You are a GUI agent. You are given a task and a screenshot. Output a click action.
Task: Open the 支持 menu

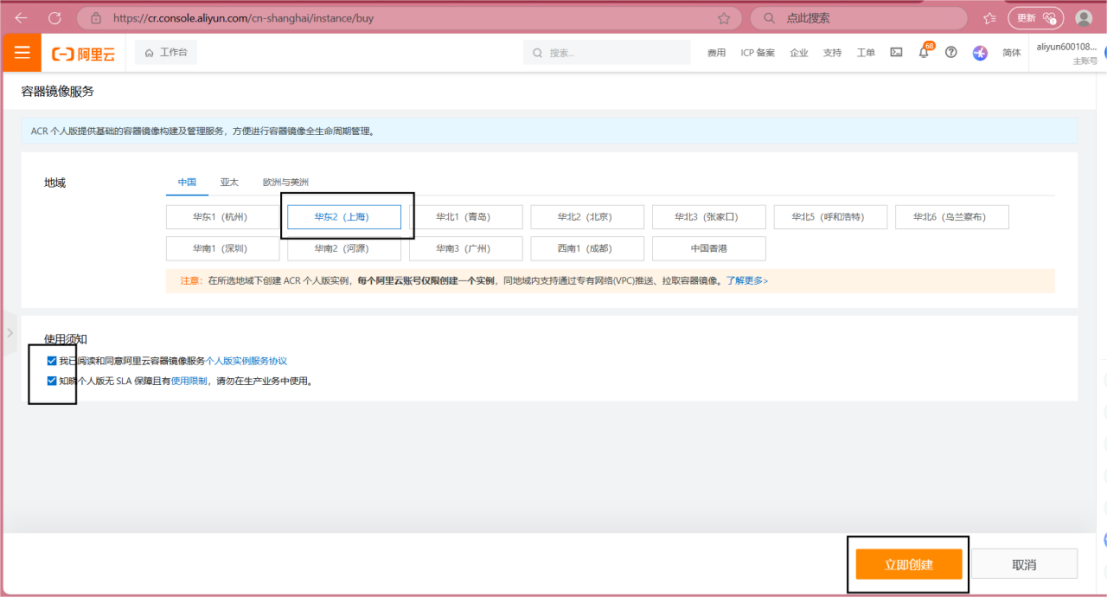click(832, 53)
